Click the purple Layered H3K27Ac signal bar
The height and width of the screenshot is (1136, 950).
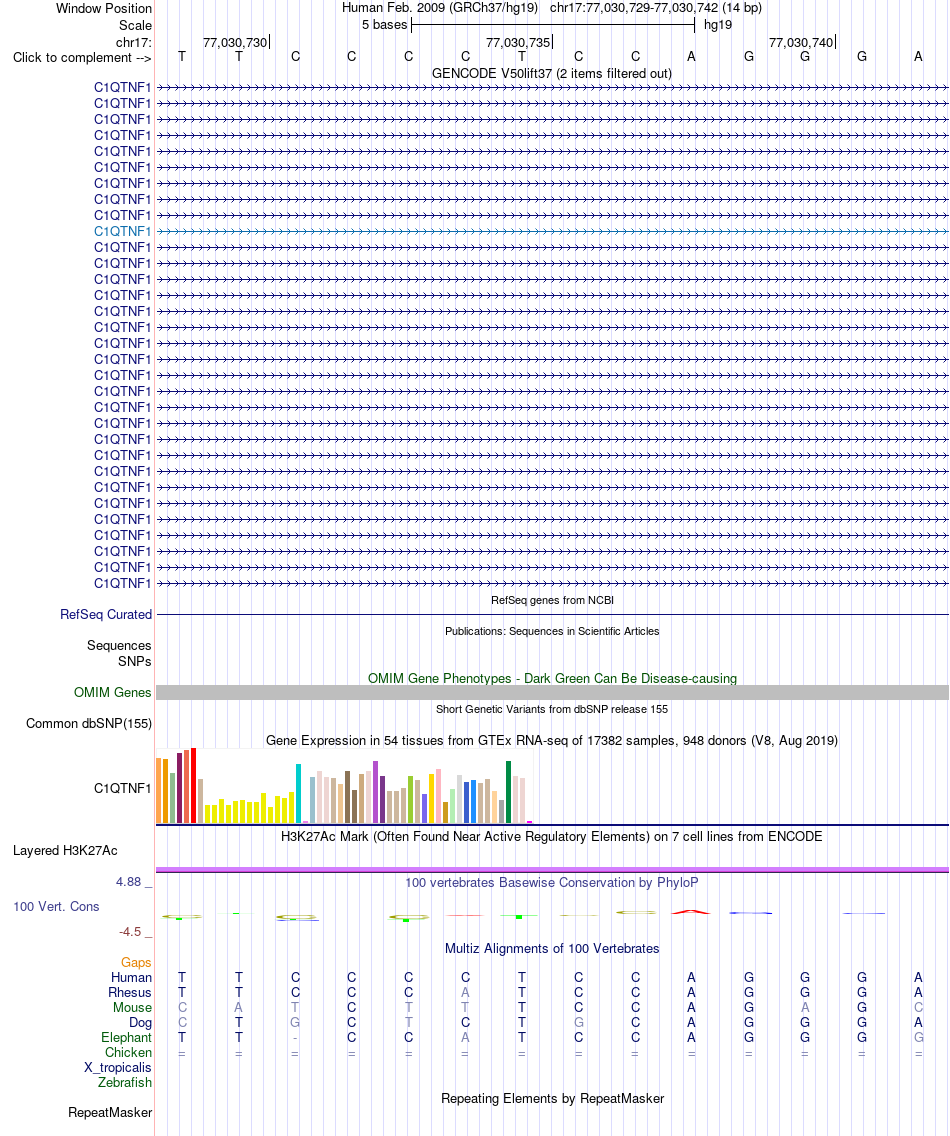tap(552, 869)
